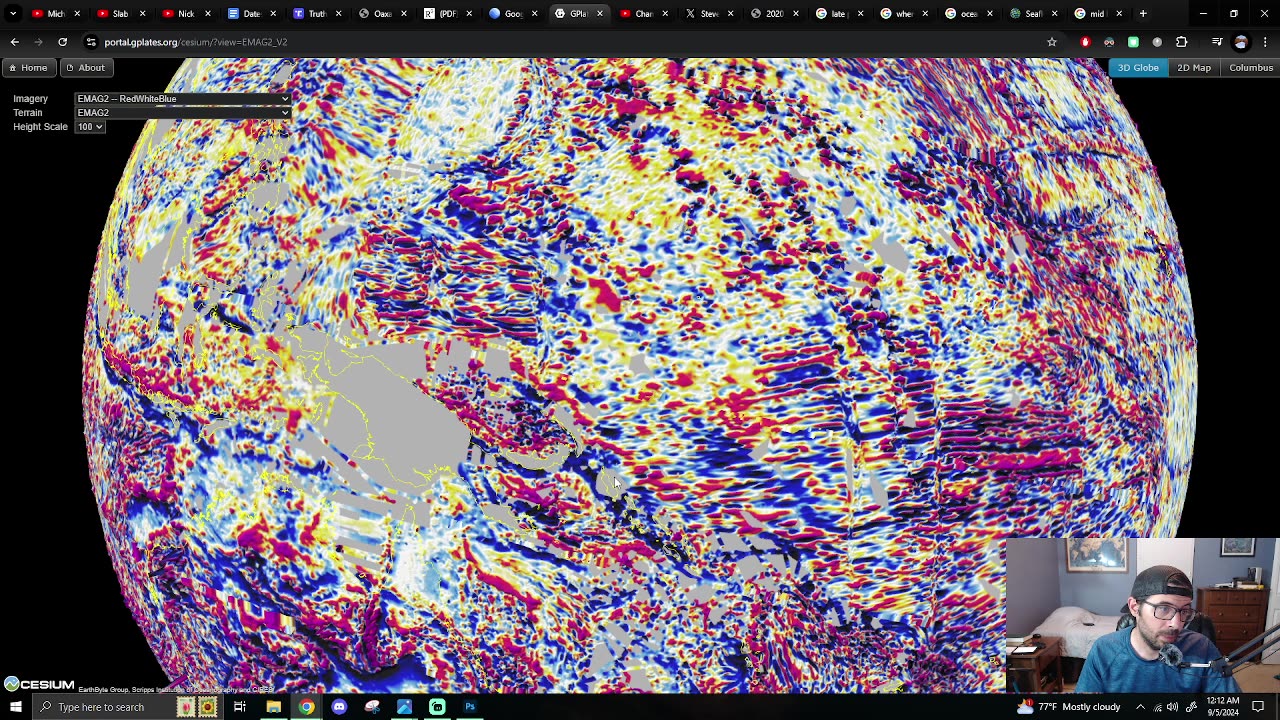1280x720 pixels.
Task: Switch to the 'Truth' tab
Action: [315, 14]
